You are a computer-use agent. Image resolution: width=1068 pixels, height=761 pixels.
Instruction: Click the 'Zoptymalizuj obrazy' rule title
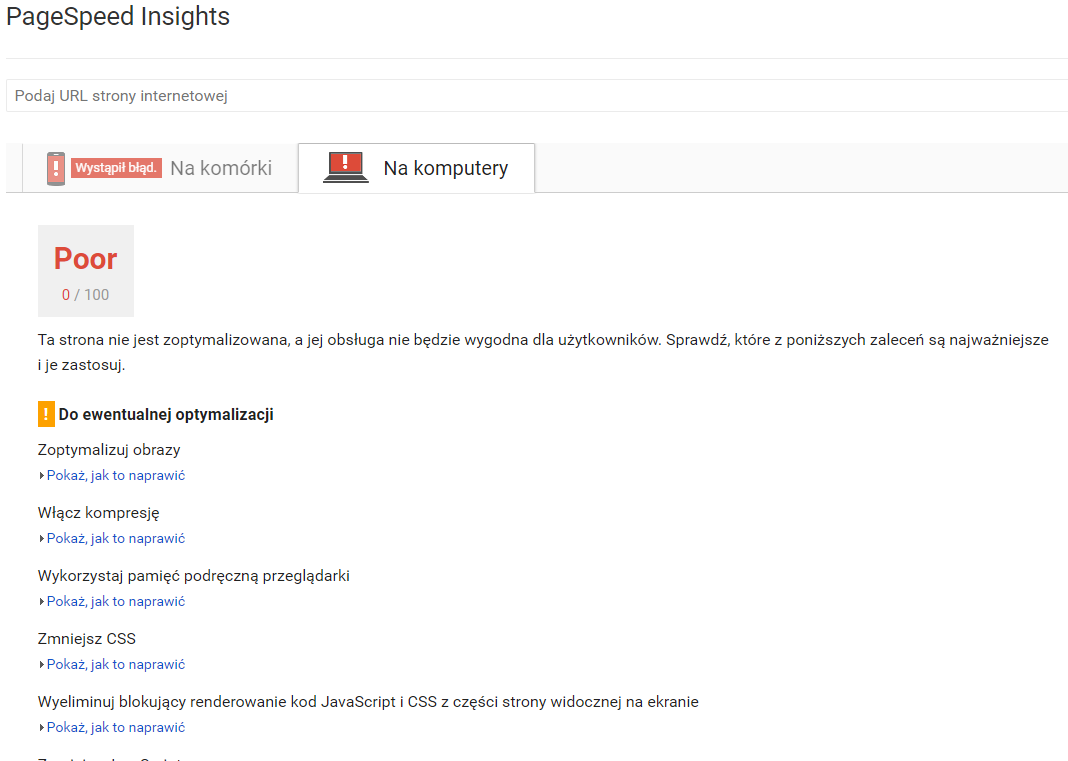coord(109,450)
